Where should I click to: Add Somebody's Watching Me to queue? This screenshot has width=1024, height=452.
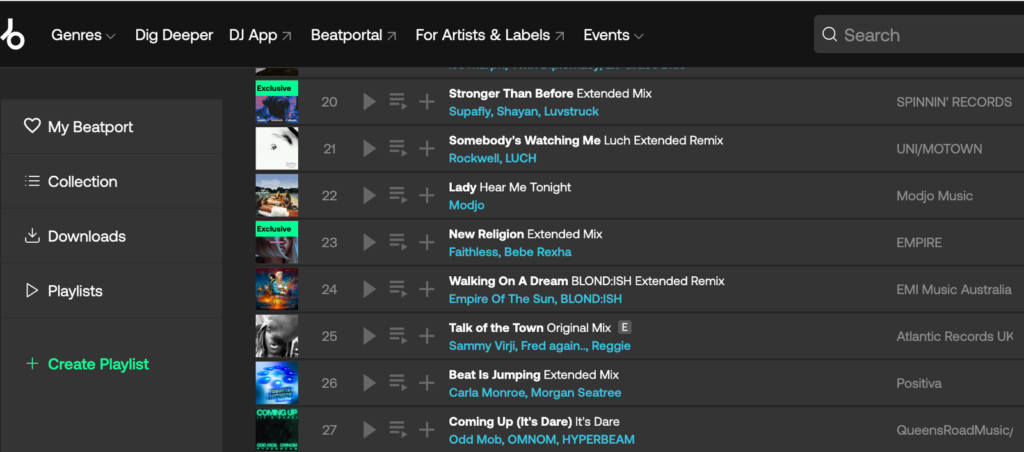(398, 149)
